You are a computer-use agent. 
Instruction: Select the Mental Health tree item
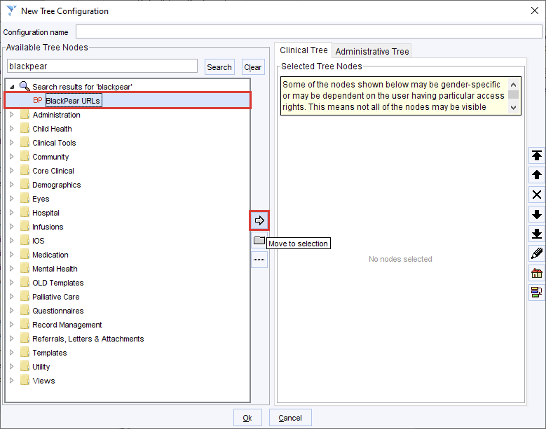point(55,269)
